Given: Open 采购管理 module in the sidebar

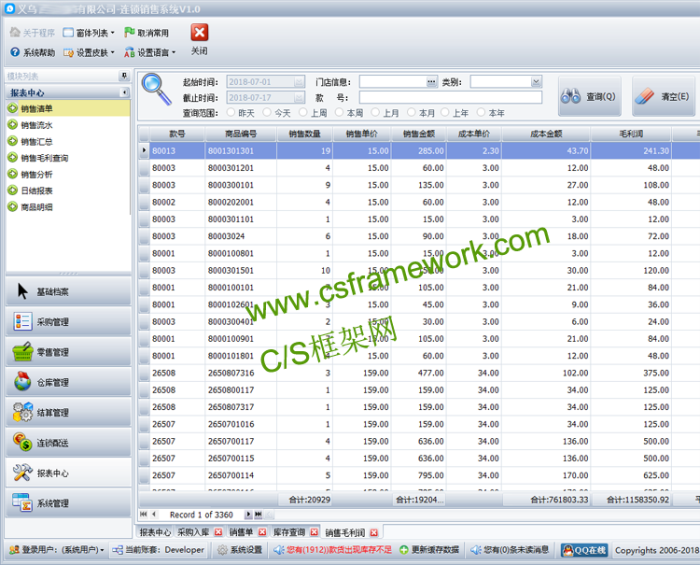Looking at the screenshot, I should (x=66, y=322).
